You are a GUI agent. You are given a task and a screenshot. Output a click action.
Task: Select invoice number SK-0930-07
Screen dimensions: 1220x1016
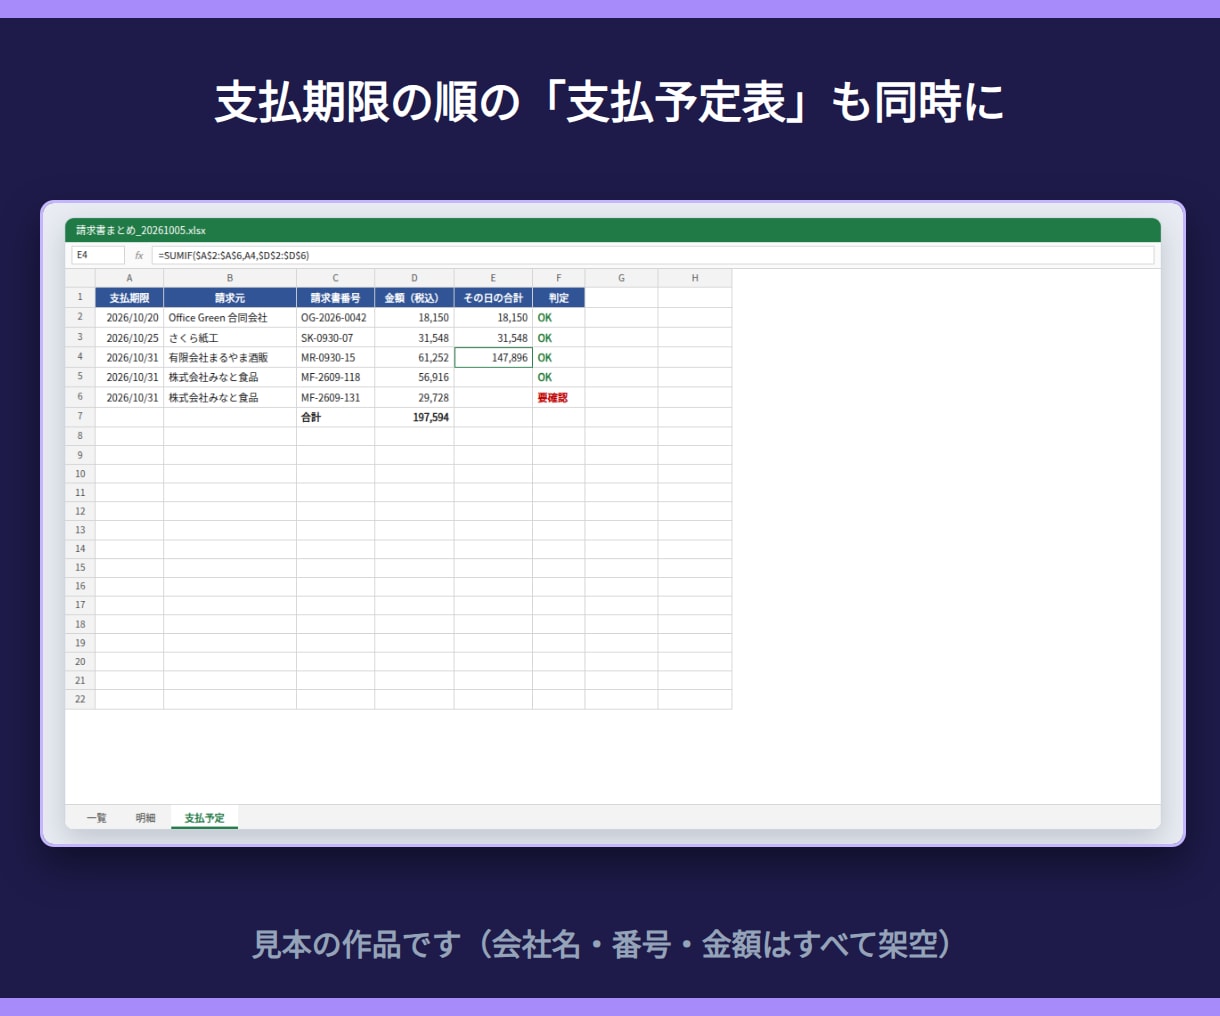tap(336, 338)
